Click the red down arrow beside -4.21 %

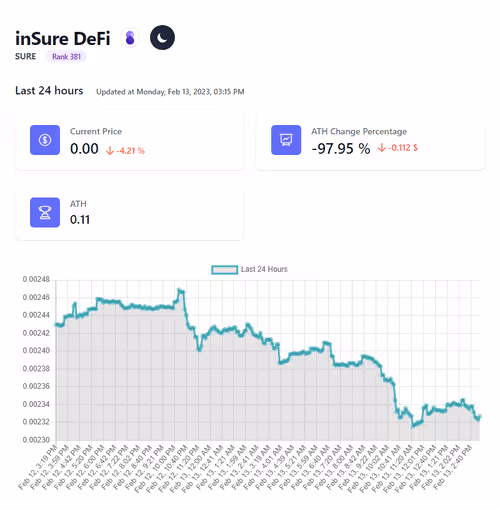(110, 151)
